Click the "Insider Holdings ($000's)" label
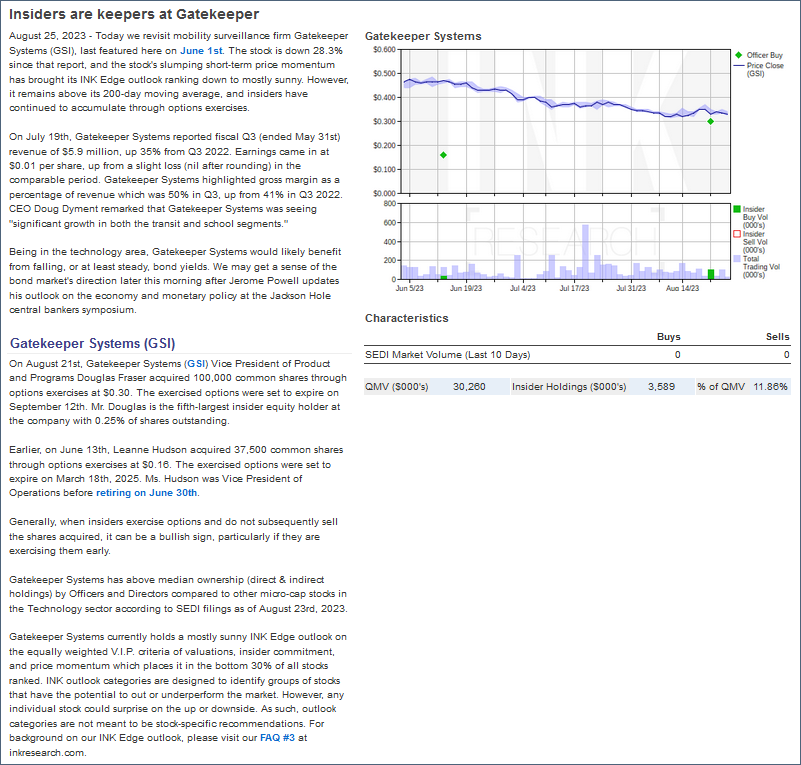The width and height of the screenshot is (801, 765). pos(569,387)
